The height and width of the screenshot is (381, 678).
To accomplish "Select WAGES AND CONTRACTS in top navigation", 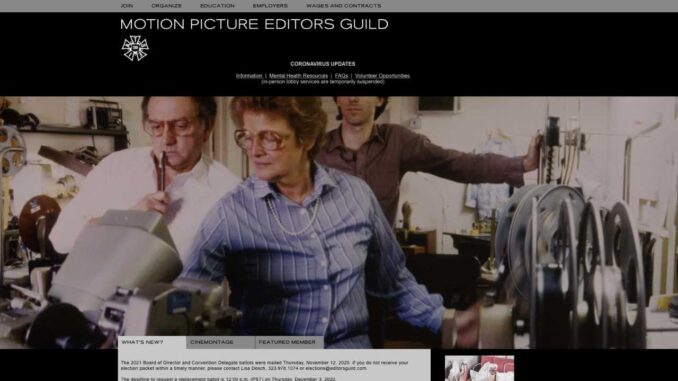I will point(344,6).
